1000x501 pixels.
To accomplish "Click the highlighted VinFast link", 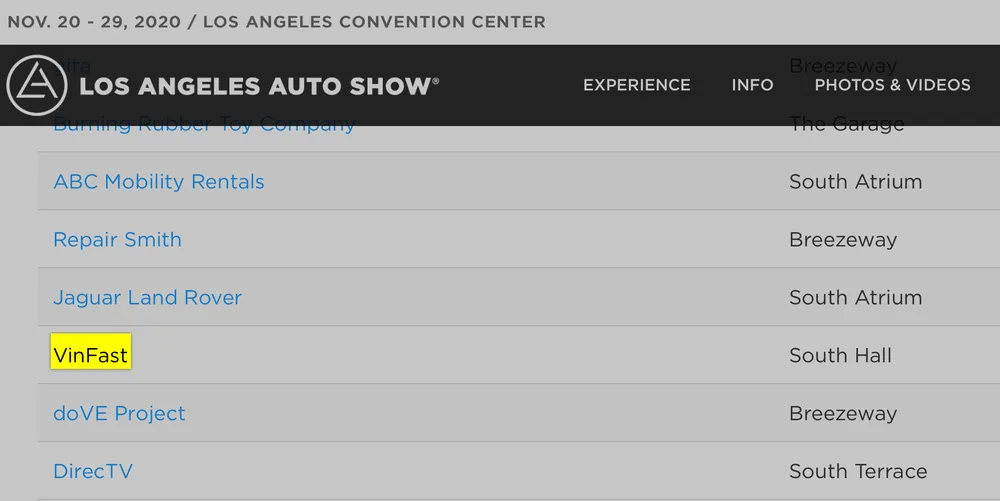I will coord(91,355).
